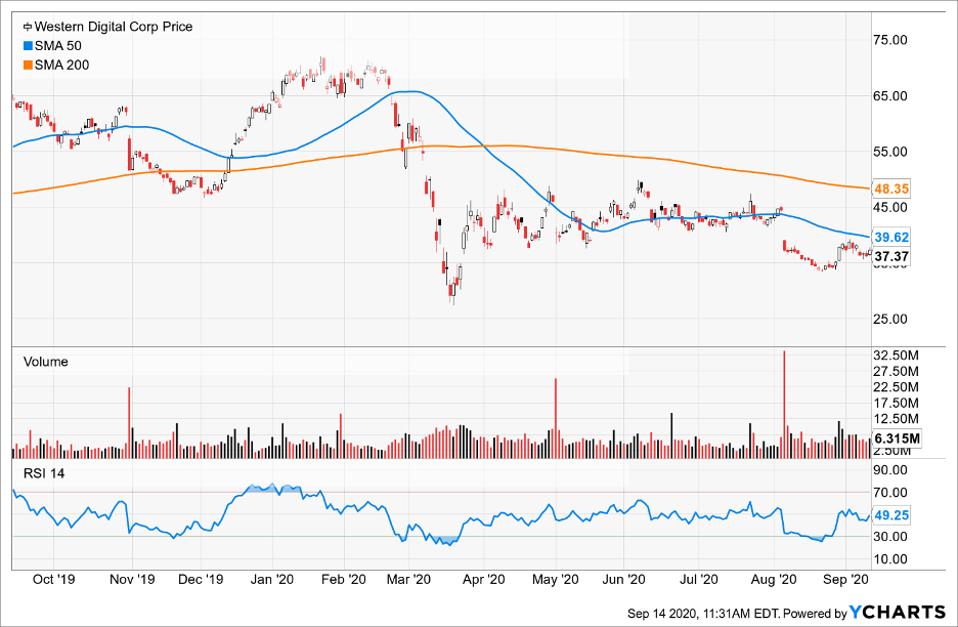
Task: Select the Western Digital Corp Price legend label
Action: click(x=113, y=27)
